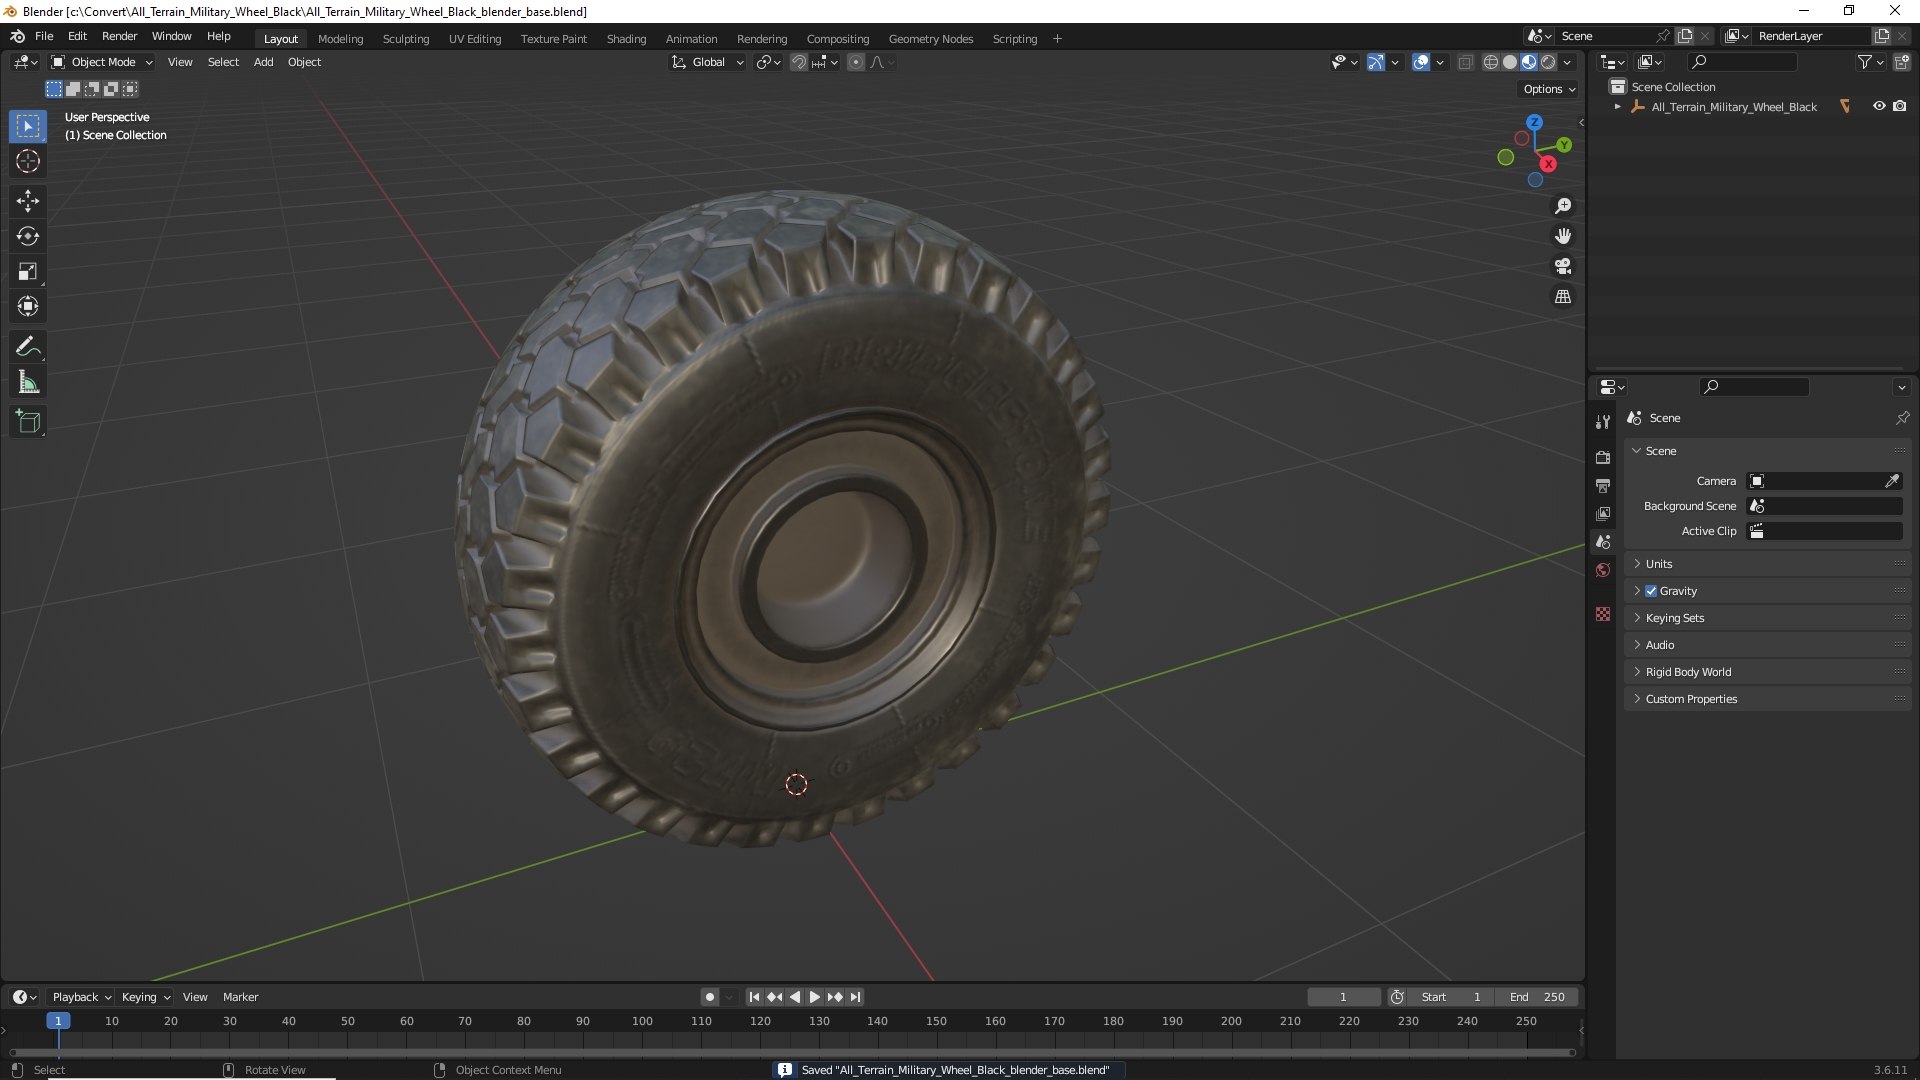The height and width of the screenshot is (1080, 1920).
Task: Open the Texture properties tab
Action: (1603, 614)
